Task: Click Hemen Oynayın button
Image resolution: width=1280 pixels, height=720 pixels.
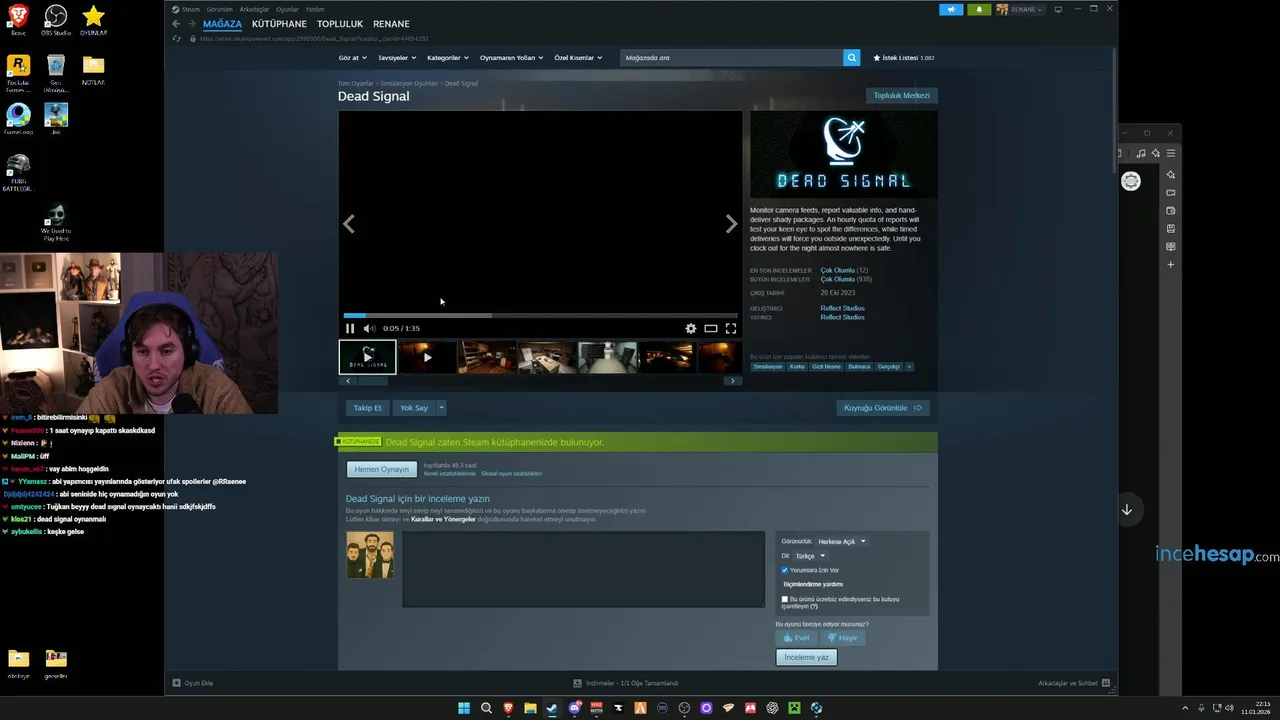Action: 381,469
